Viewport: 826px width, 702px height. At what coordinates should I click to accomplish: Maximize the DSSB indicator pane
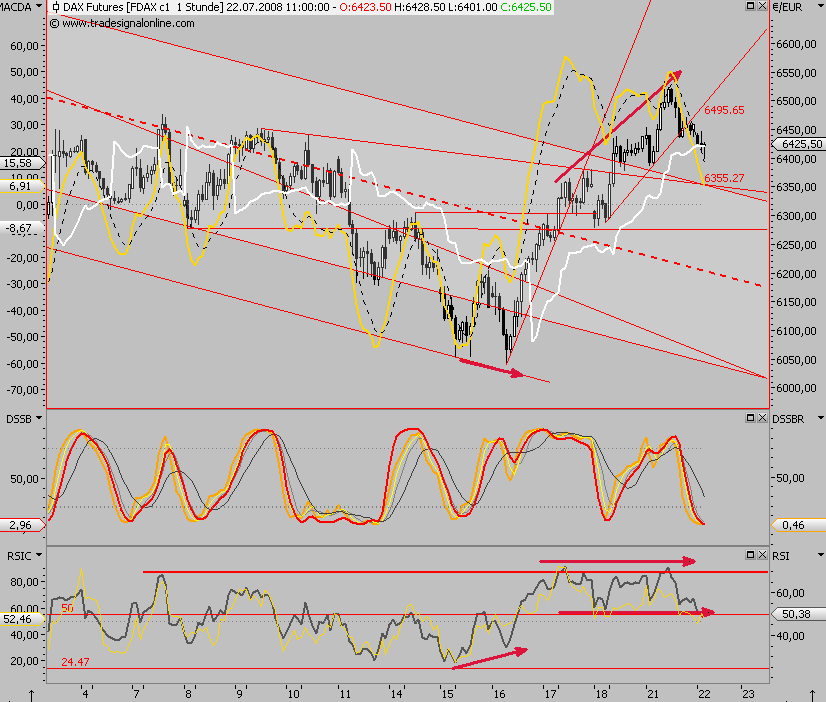(x=751, y=418)
